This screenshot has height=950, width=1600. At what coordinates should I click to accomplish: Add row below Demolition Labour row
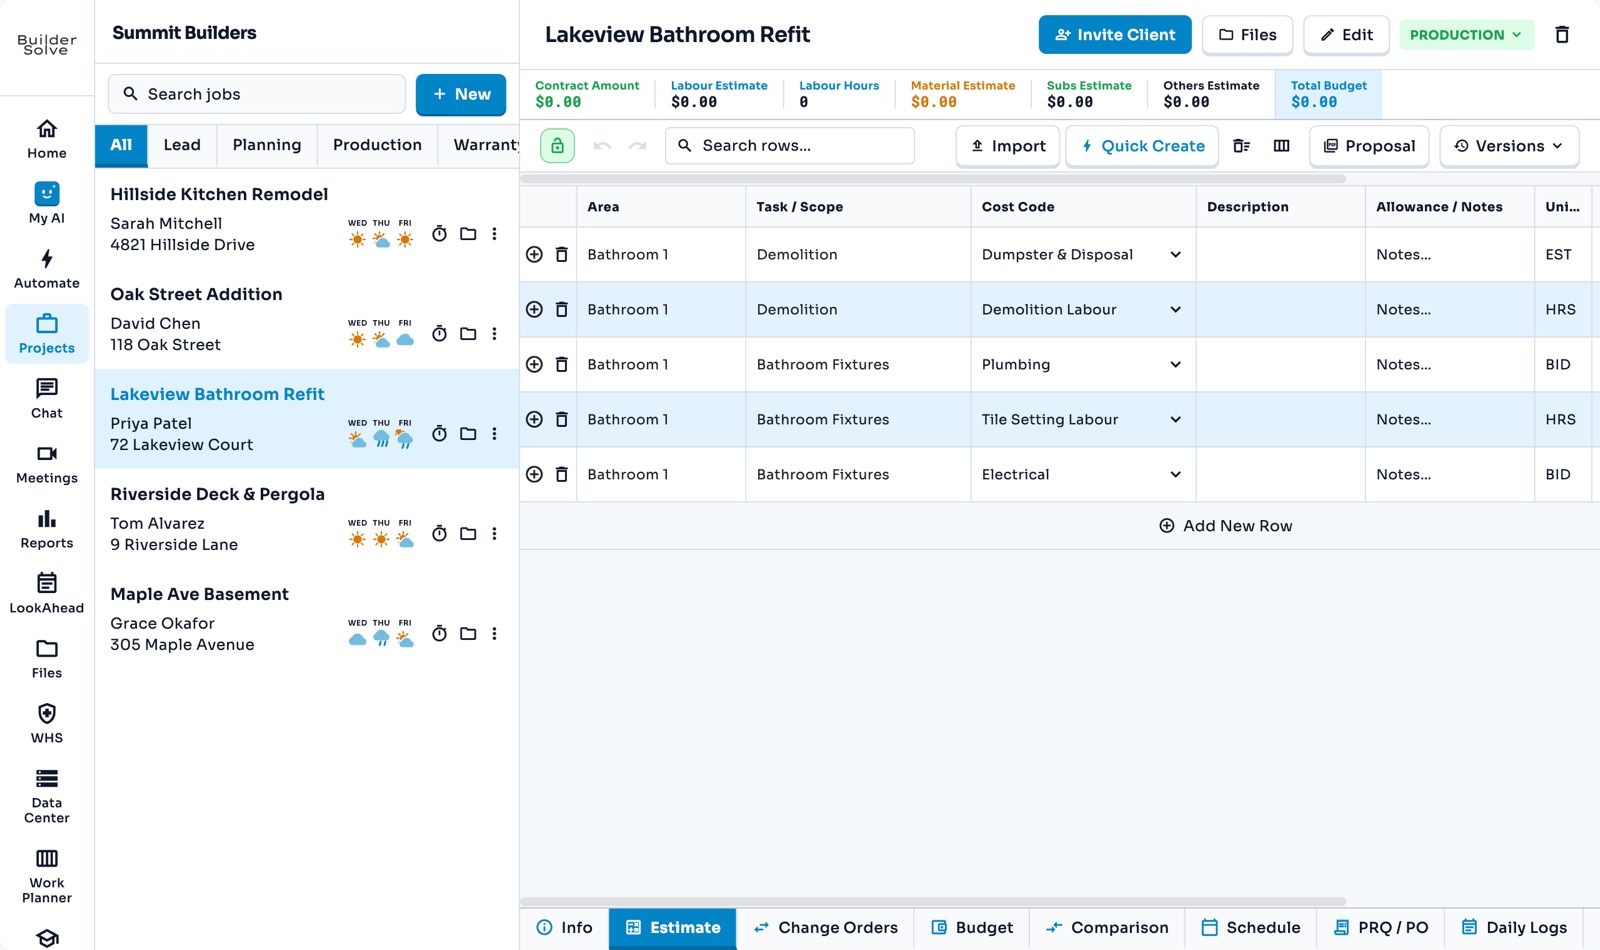coord(534,310)
